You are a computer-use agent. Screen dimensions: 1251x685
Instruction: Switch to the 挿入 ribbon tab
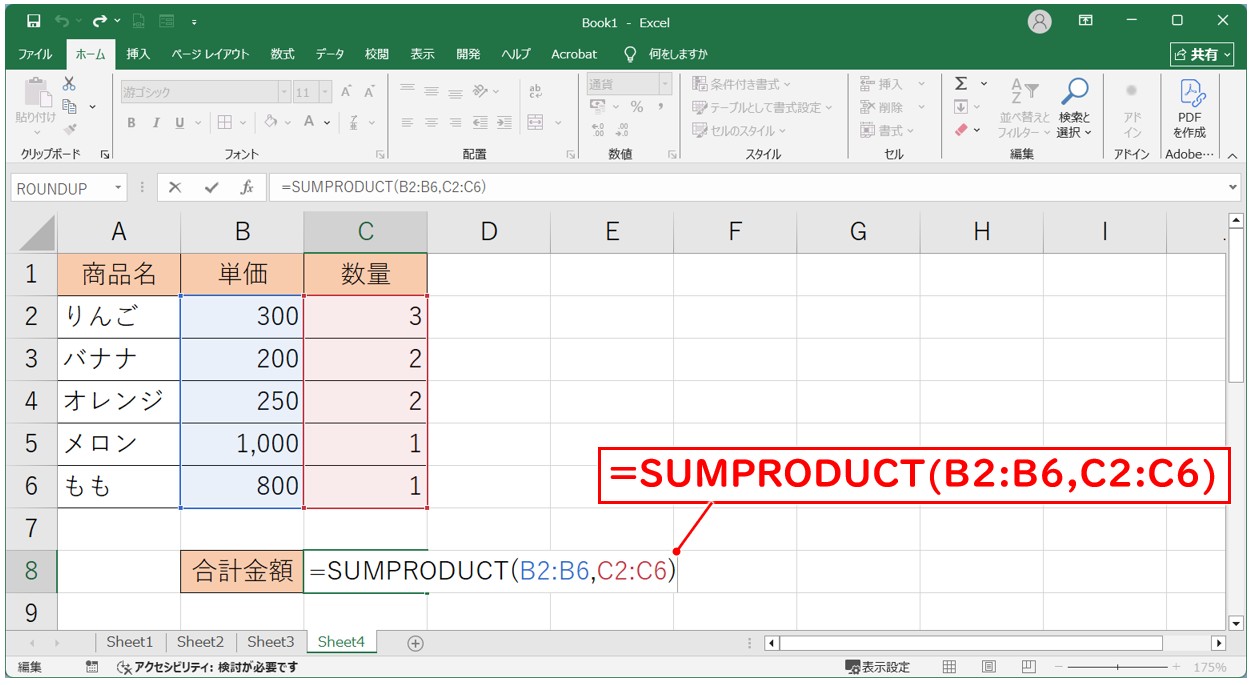click(138, 54)
